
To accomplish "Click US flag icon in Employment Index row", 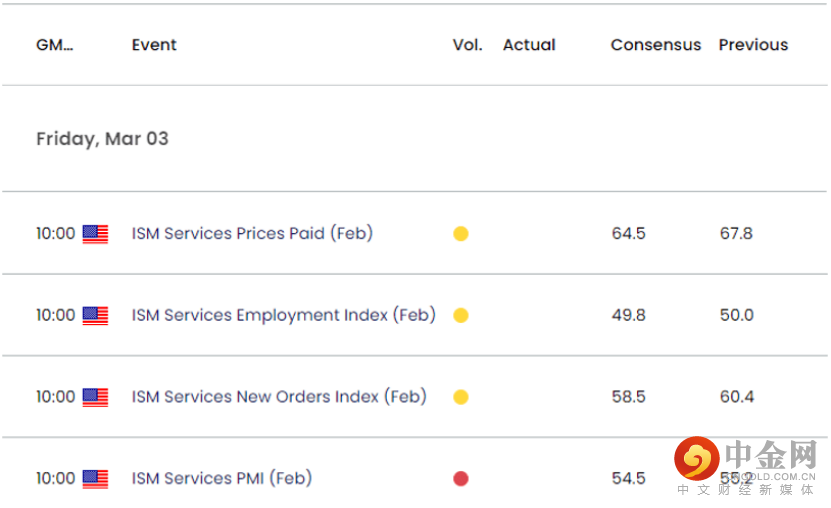I will (95, 316).
